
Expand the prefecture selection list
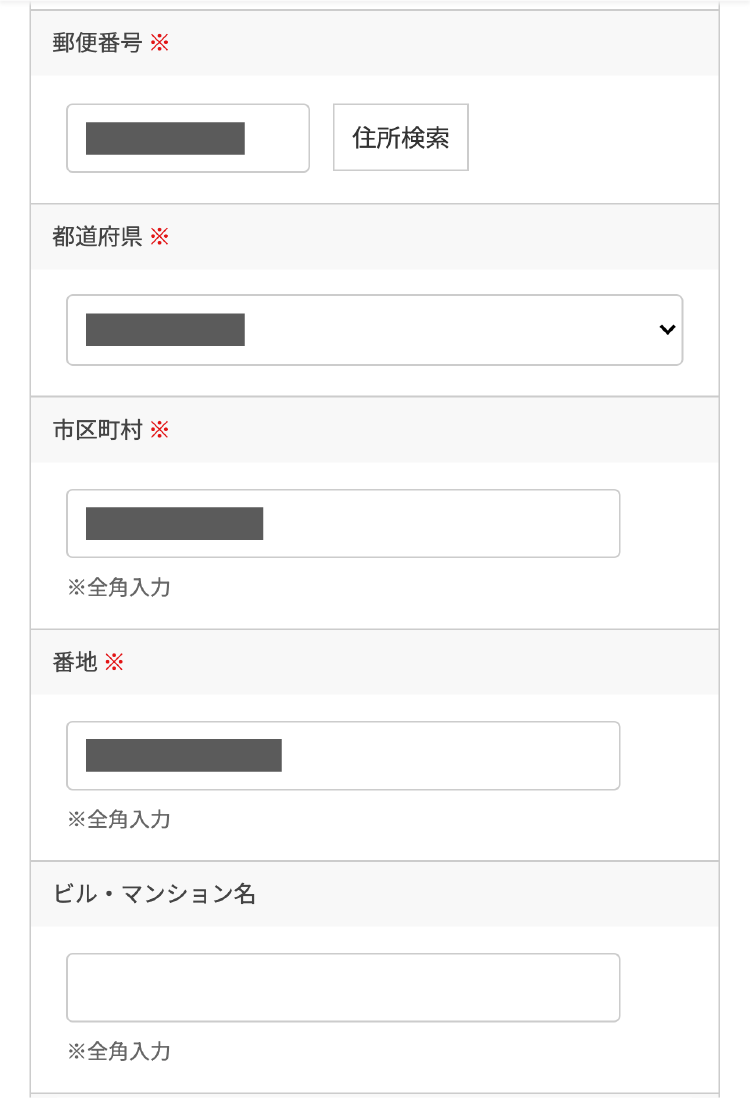point(375,330)
